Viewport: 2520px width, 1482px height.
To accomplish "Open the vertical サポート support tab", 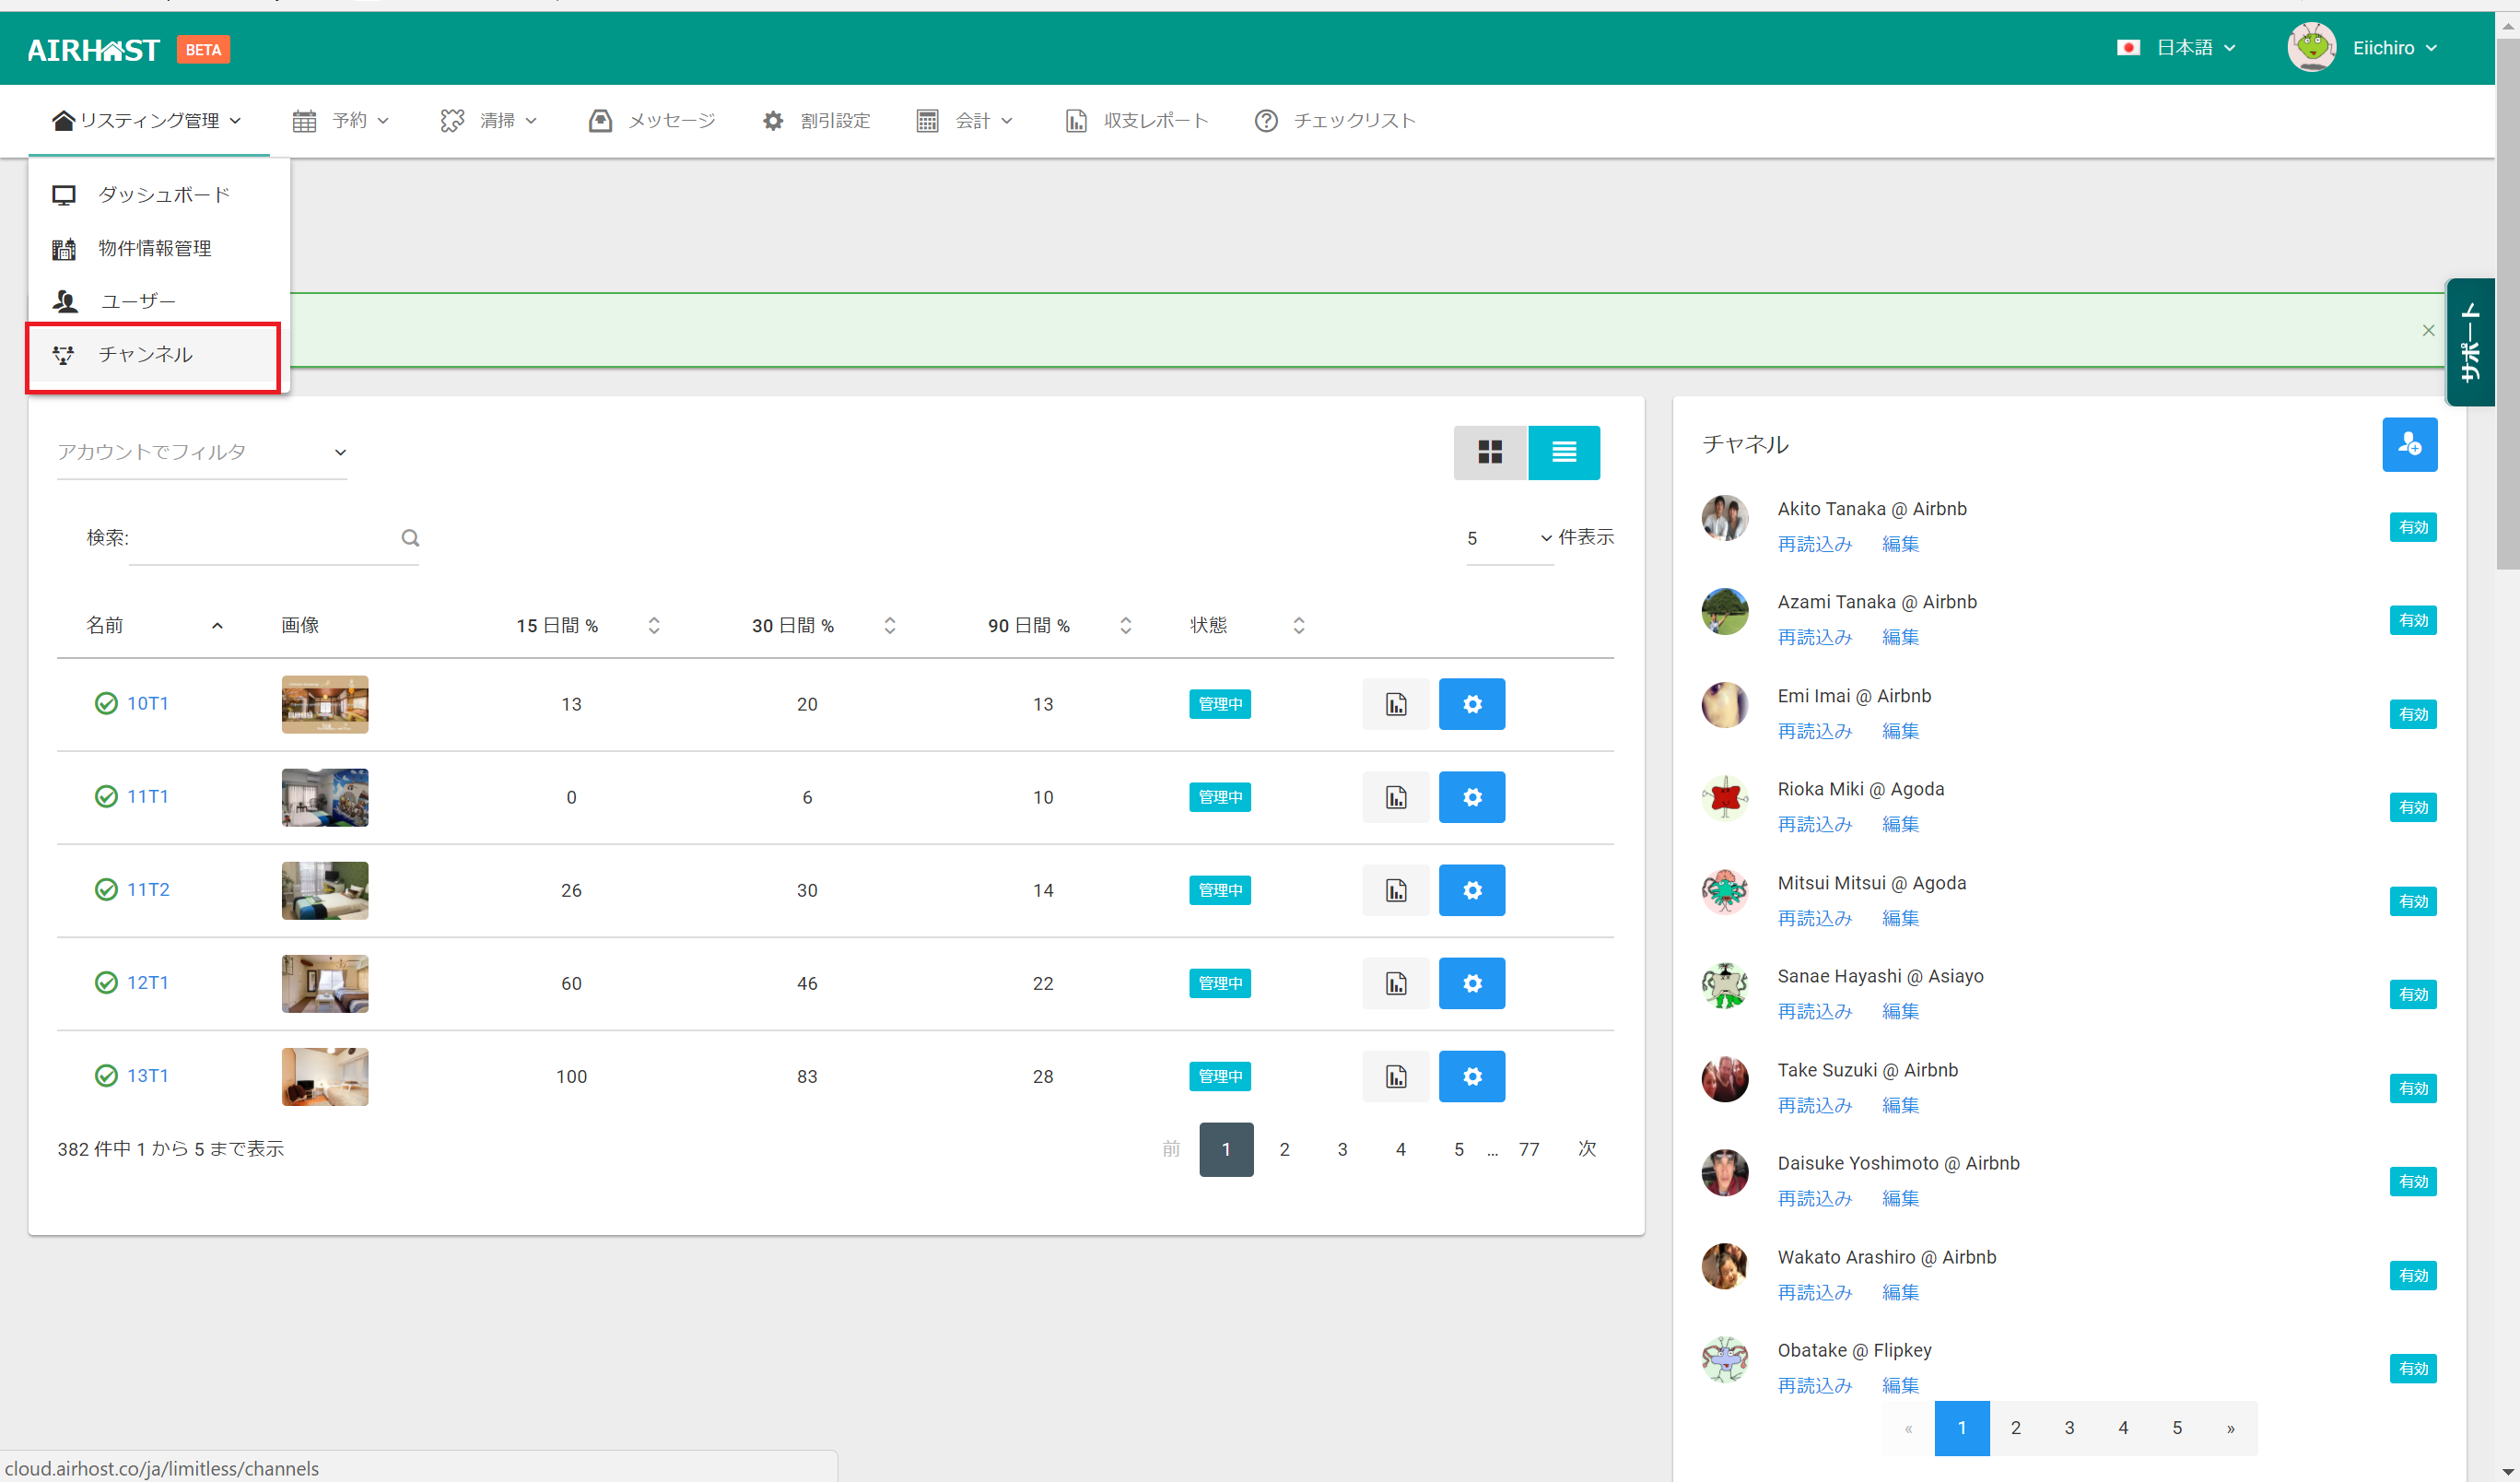I will coord(2470,342).
